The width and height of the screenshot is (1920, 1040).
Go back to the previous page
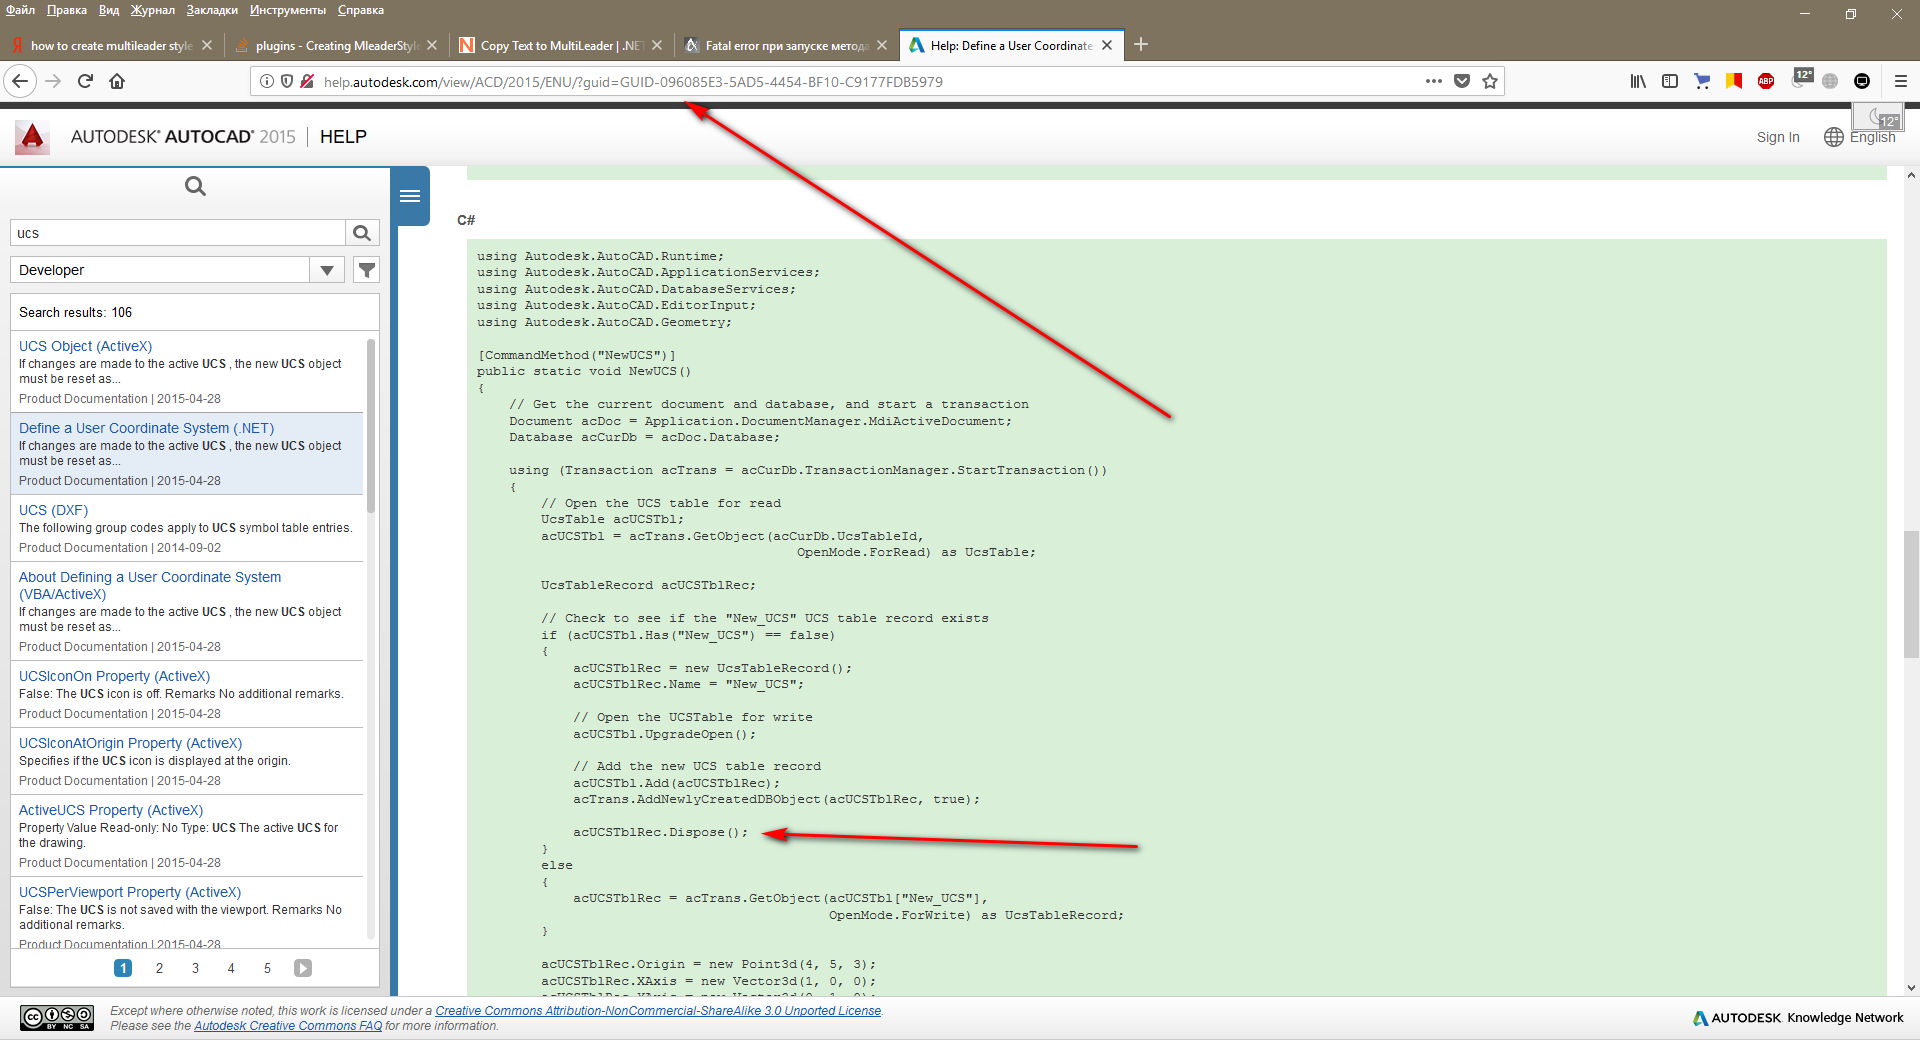[20, 81]
